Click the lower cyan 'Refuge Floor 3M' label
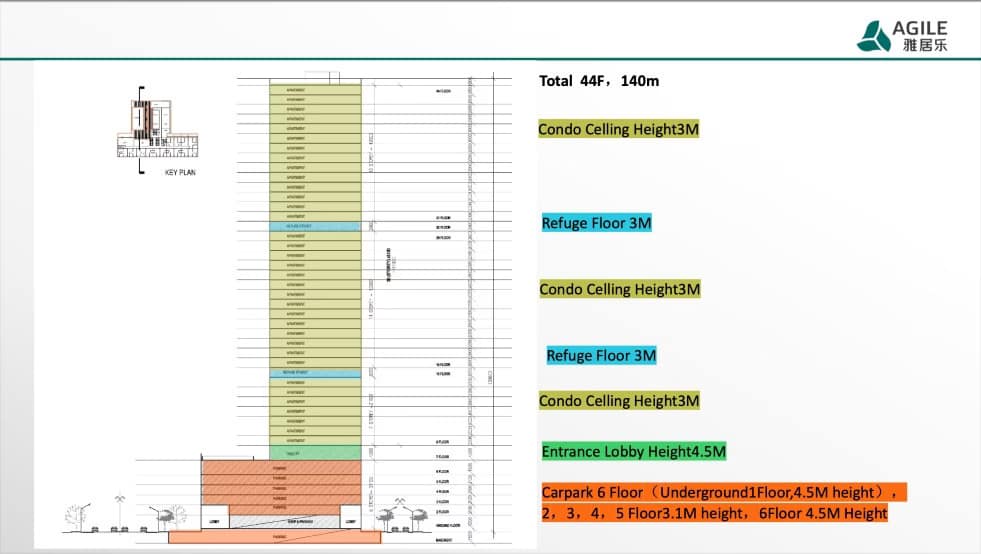Screen dimensions: 981x554 [x=601, y=355]
